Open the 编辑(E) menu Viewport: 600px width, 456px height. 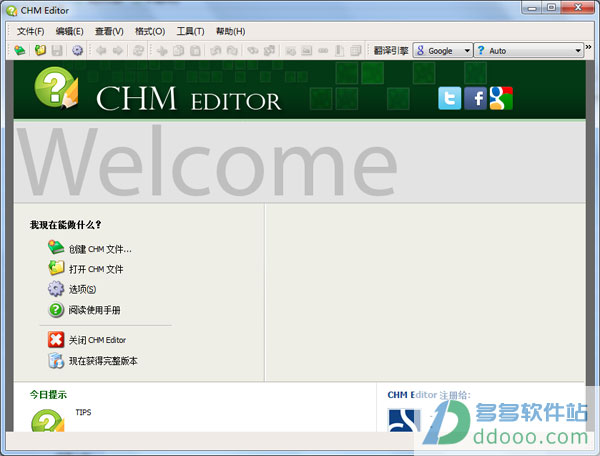tap(70, 31)
